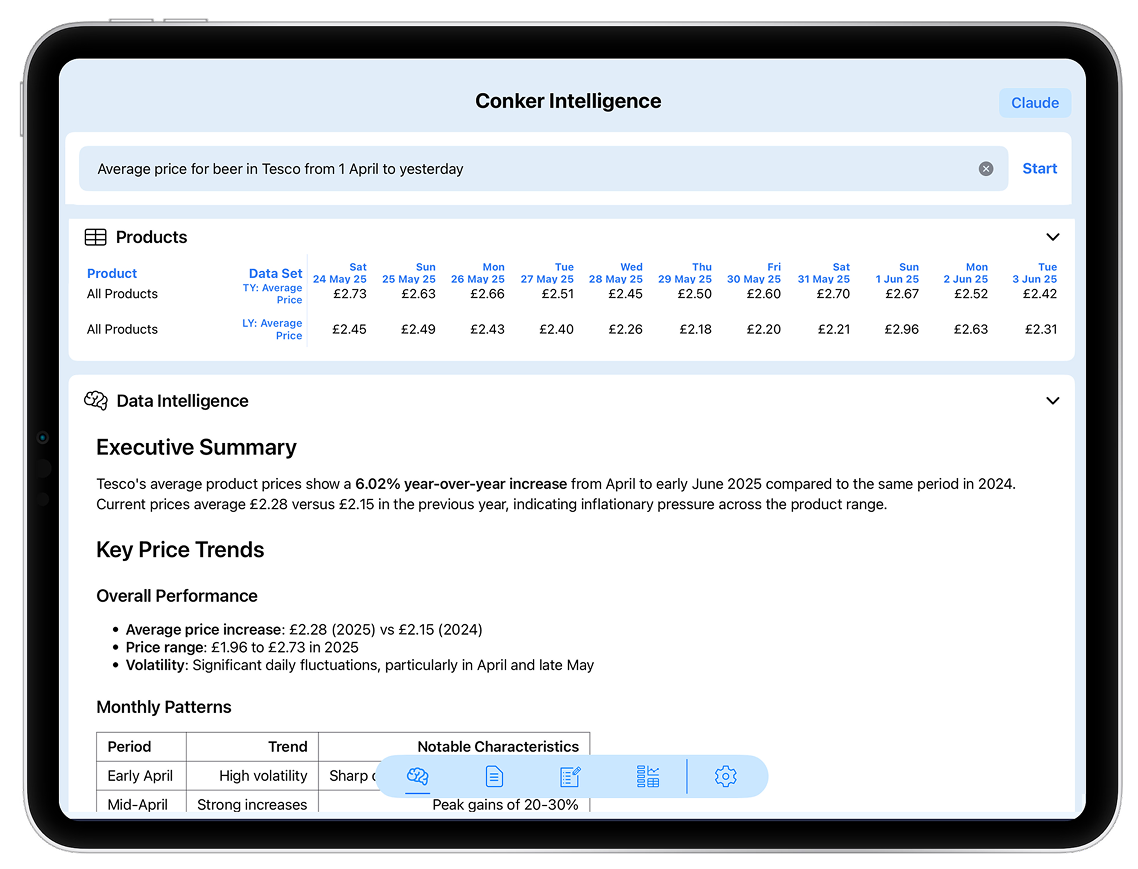Click the £2.96 LY price cell

(901, 329)
